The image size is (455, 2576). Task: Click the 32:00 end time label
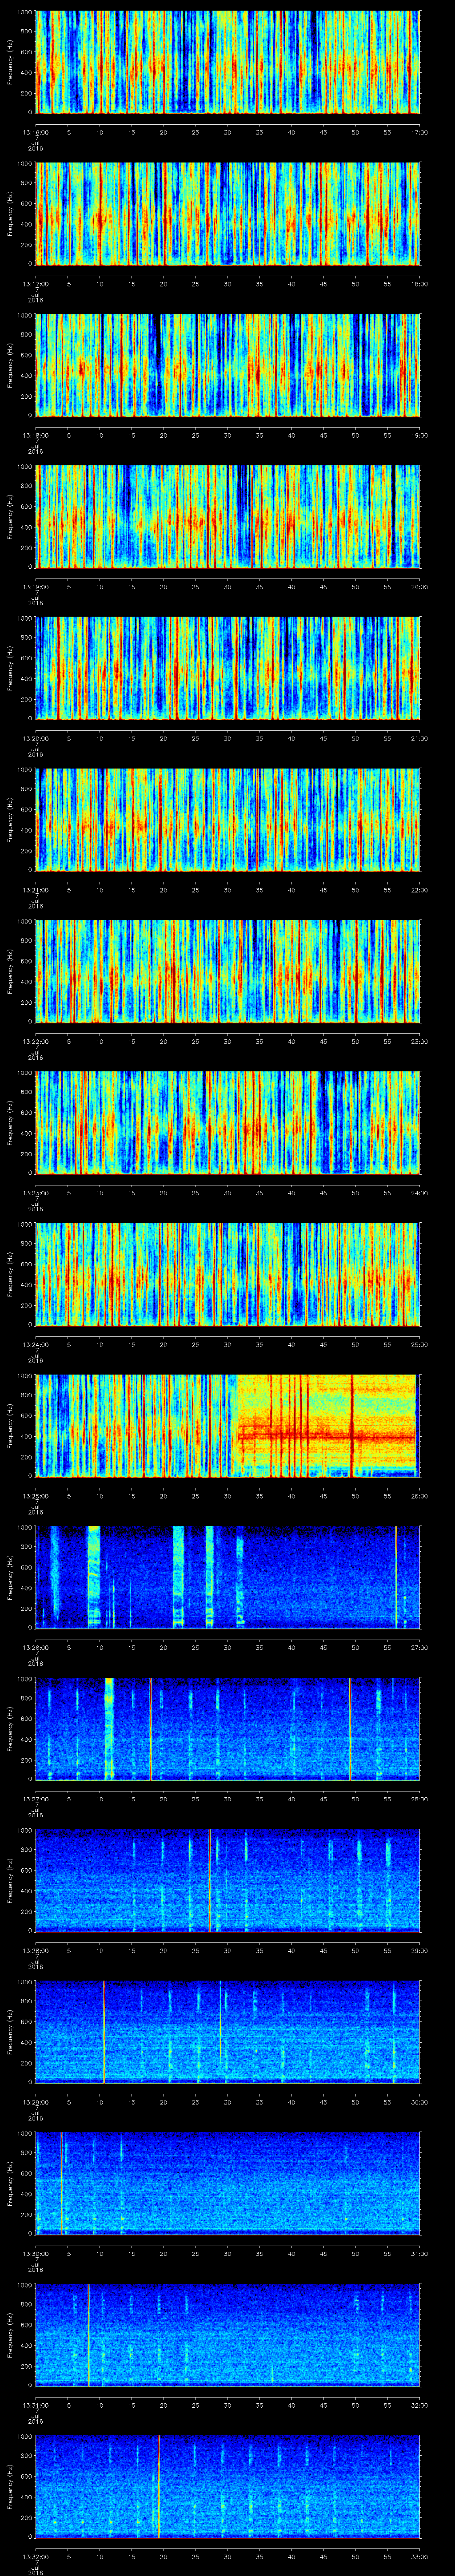(x=419, y=2404)
